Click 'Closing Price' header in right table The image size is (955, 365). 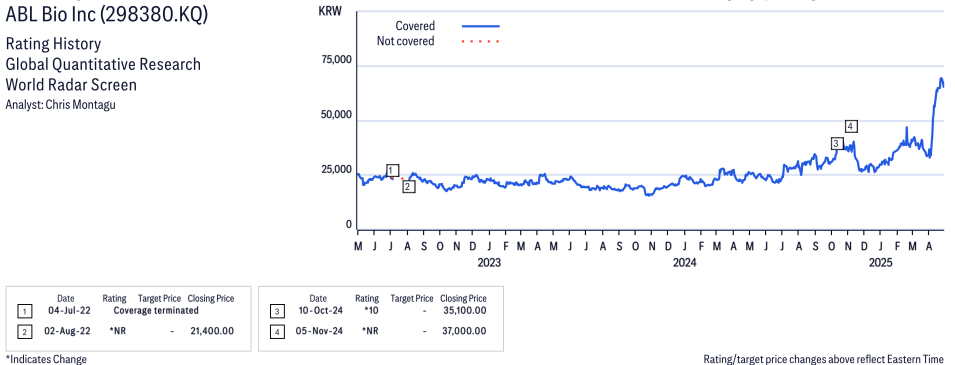pyautogui.click(x=463, y=299)
